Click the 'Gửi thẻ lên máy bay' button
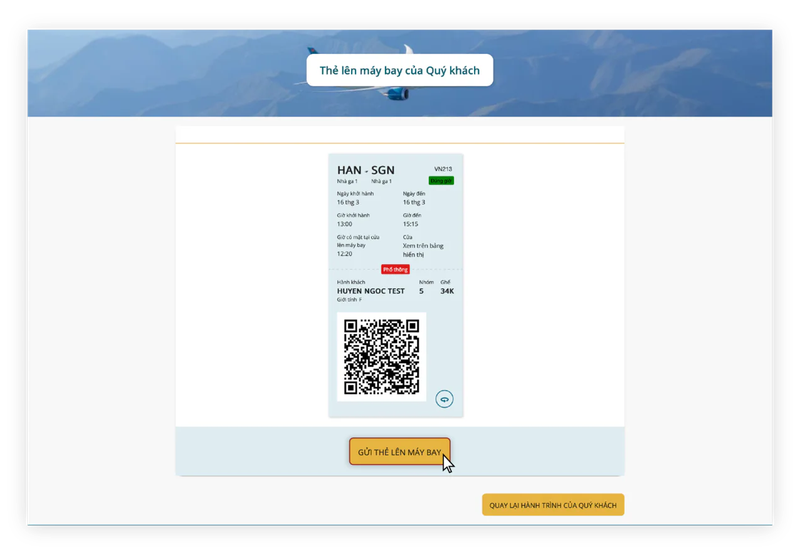The image size is (800, 557). coord(399,451)
